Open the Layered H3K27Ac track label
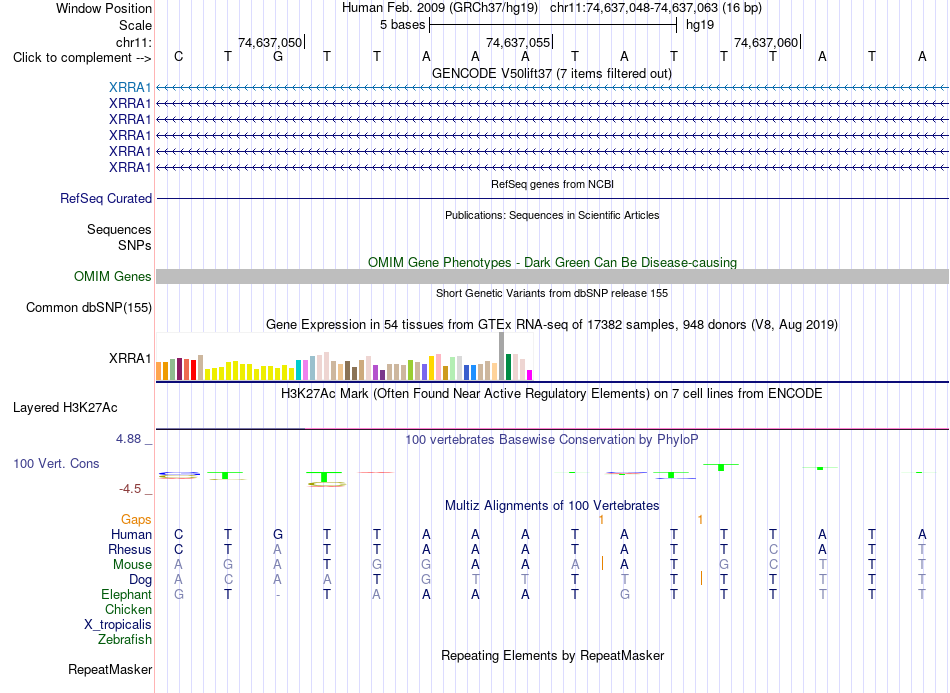The width and height of the screenshot is (950, 693). (x=65, y=408)
